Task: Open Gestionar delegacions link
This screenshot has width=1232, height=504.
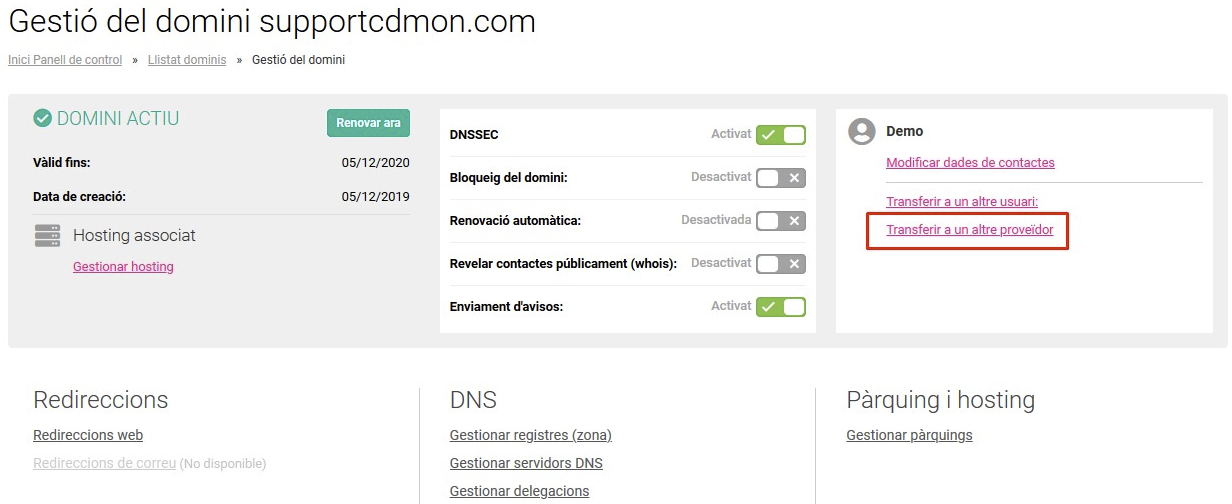Action: tap(519, 491)
